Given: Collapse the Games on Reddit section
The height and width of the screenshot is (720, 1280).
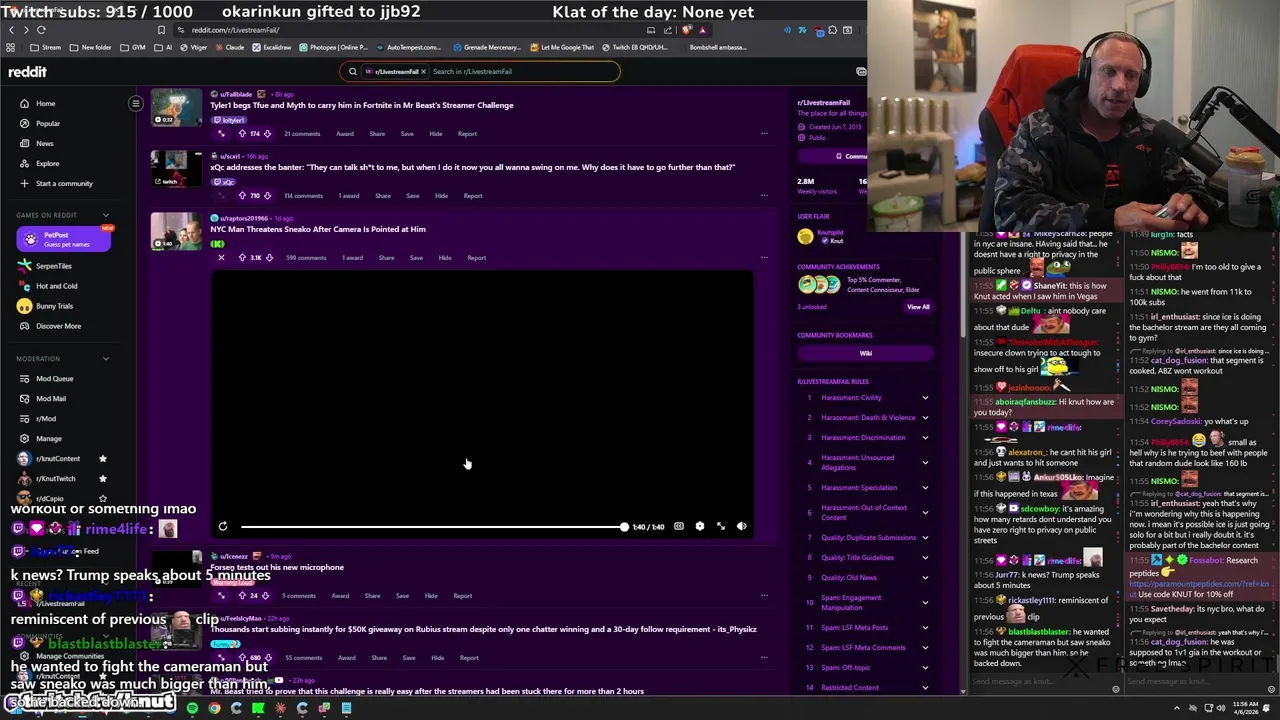Looking at the screenshot, I should [x=106, y=215].
